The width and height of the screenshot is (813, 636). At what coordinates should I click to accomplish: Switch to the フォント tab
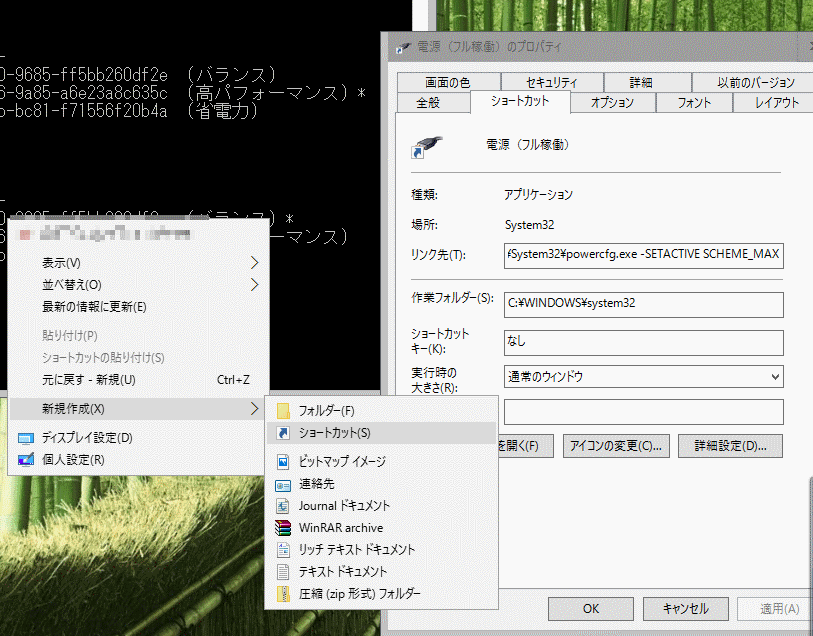click(x=694, y=103)
